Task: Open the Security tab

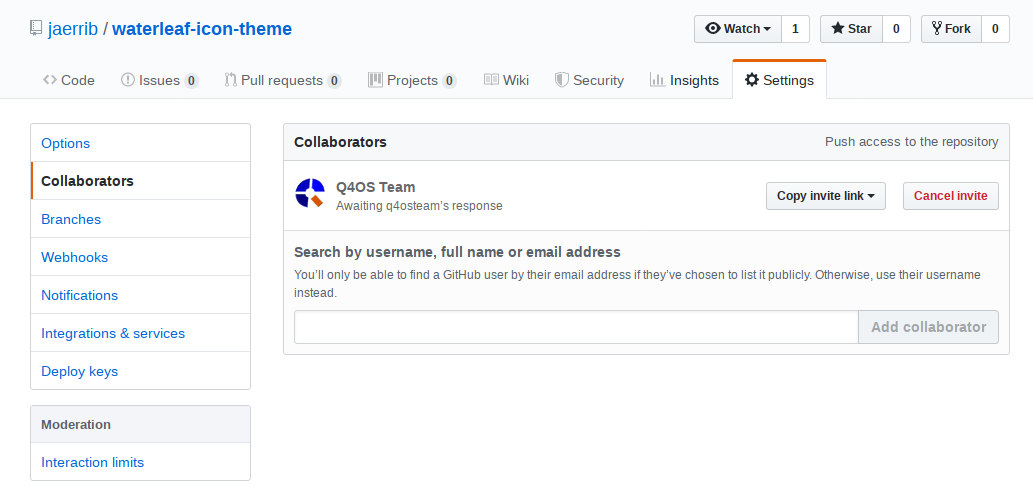Action: point(589,80)
